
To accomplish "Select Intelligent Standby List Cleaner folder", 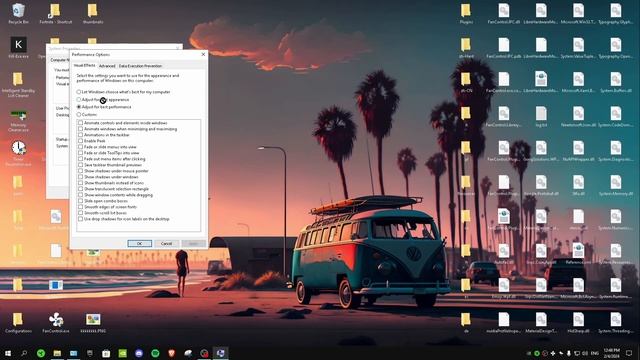I will click(x=18, y=84).
